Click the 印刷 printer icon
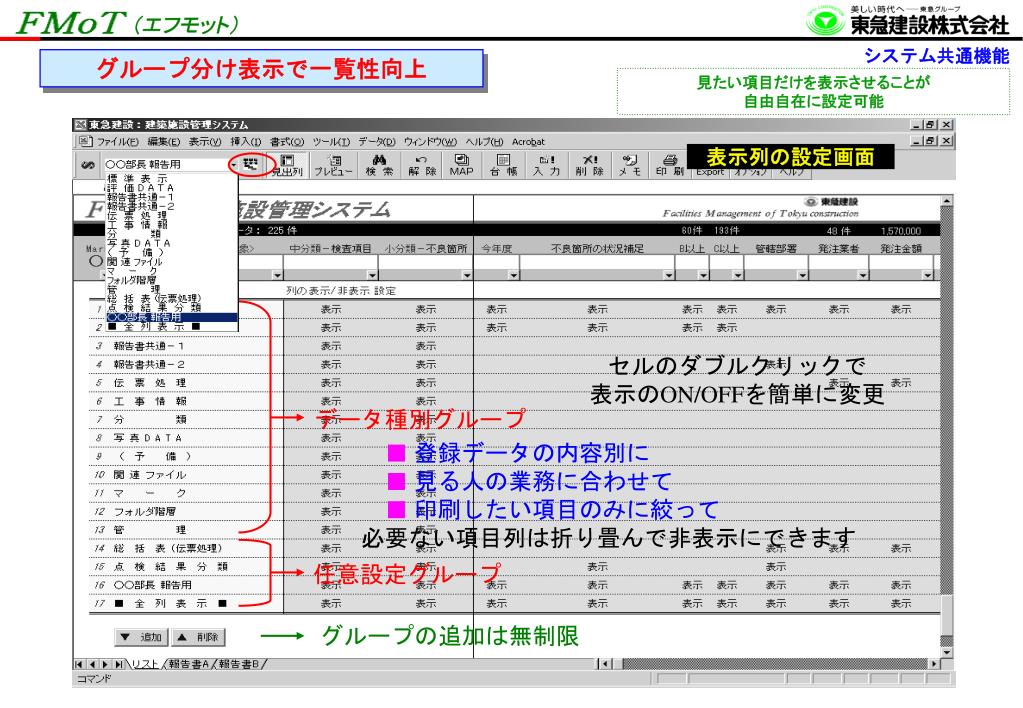This screenshot has height=708, width=1023. pos(670,166)
